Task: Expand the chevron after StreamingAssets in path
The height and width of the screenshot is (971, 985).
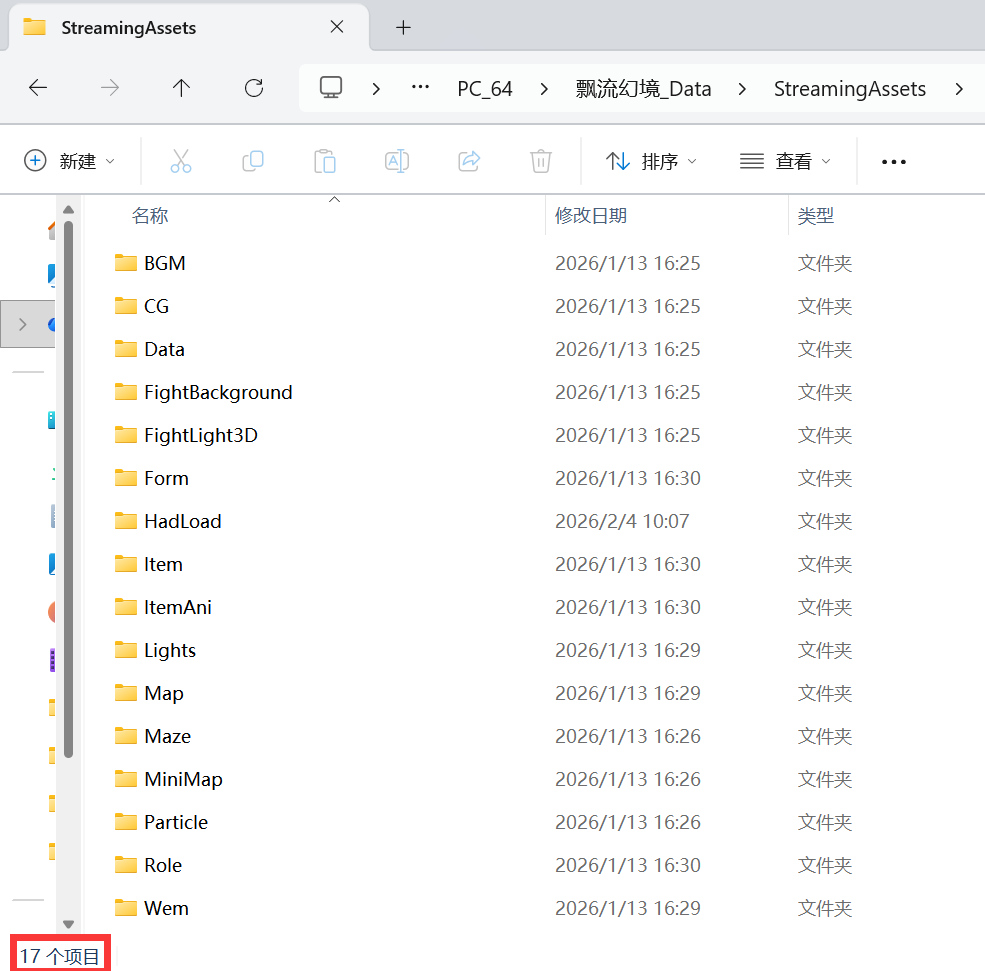Action: coord(959,89)
